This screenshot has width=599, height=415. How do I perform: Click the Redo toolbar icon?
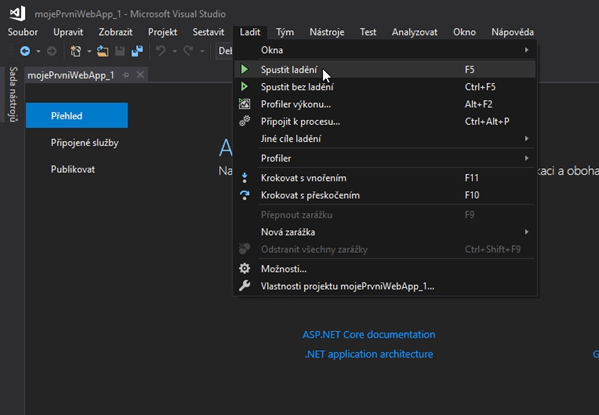coord(188,51)
